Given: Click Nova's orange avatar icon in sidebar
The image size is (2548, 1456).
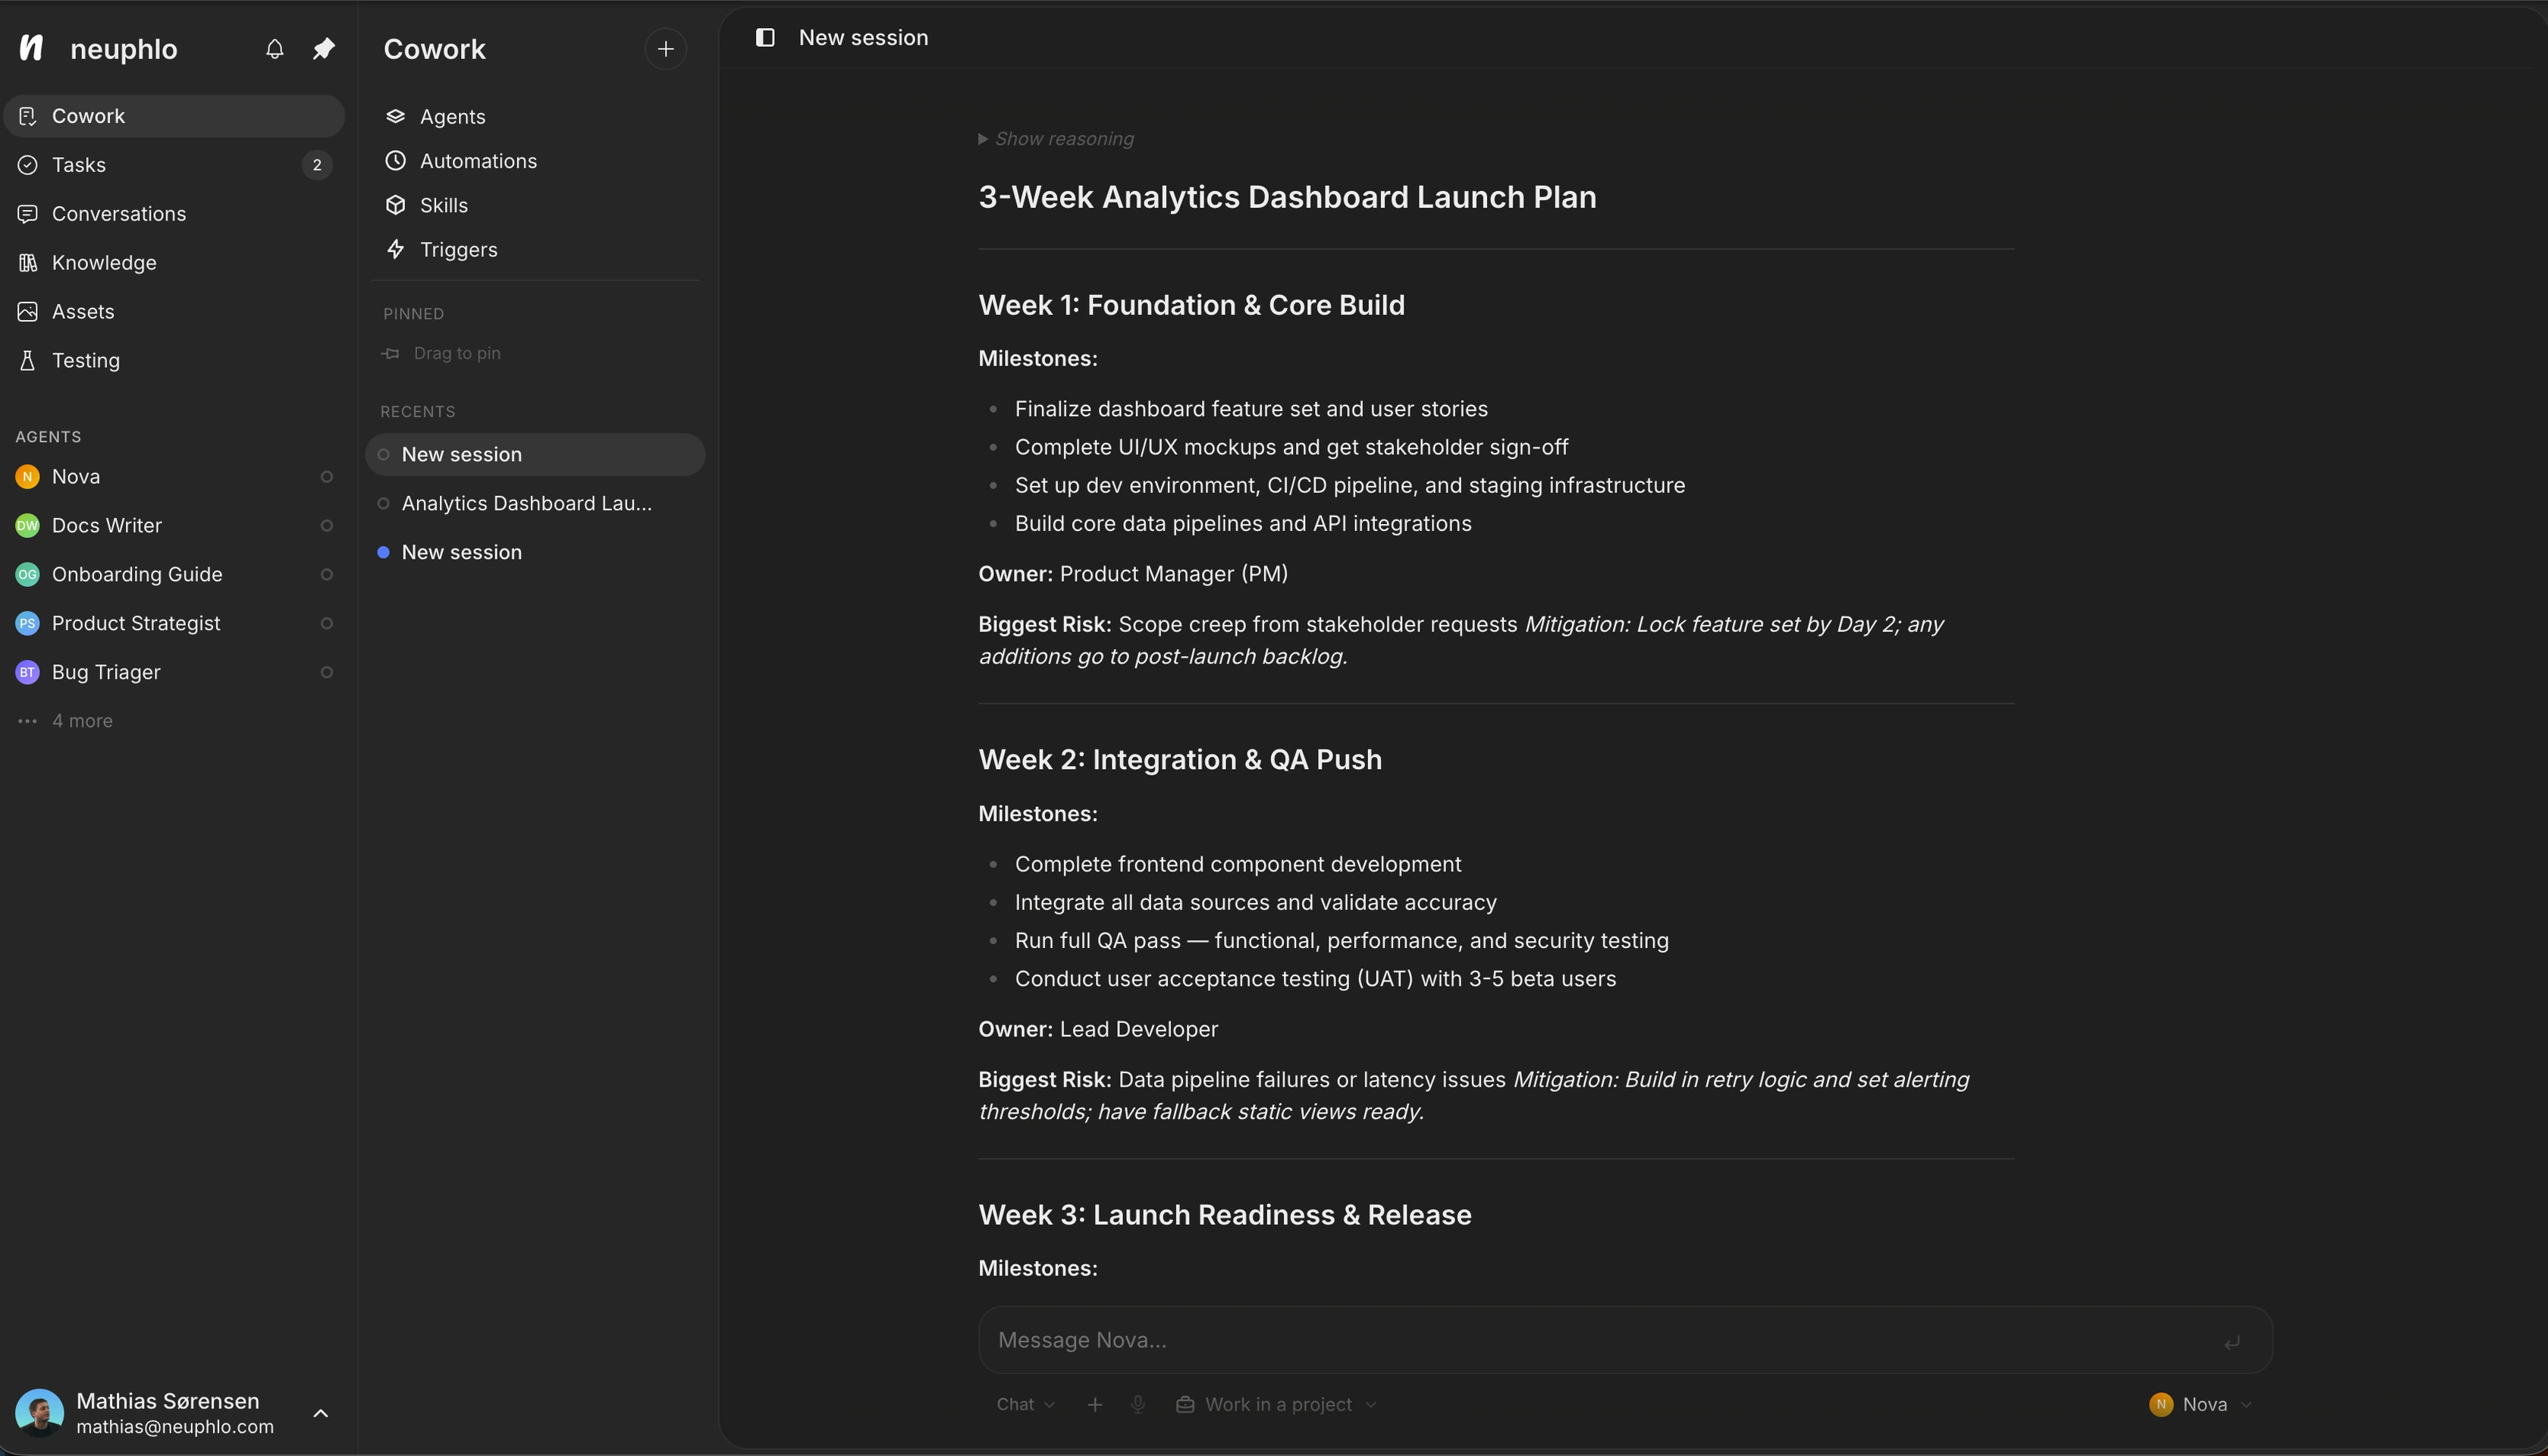Looking at the screenshot, I should coord(28,477).
